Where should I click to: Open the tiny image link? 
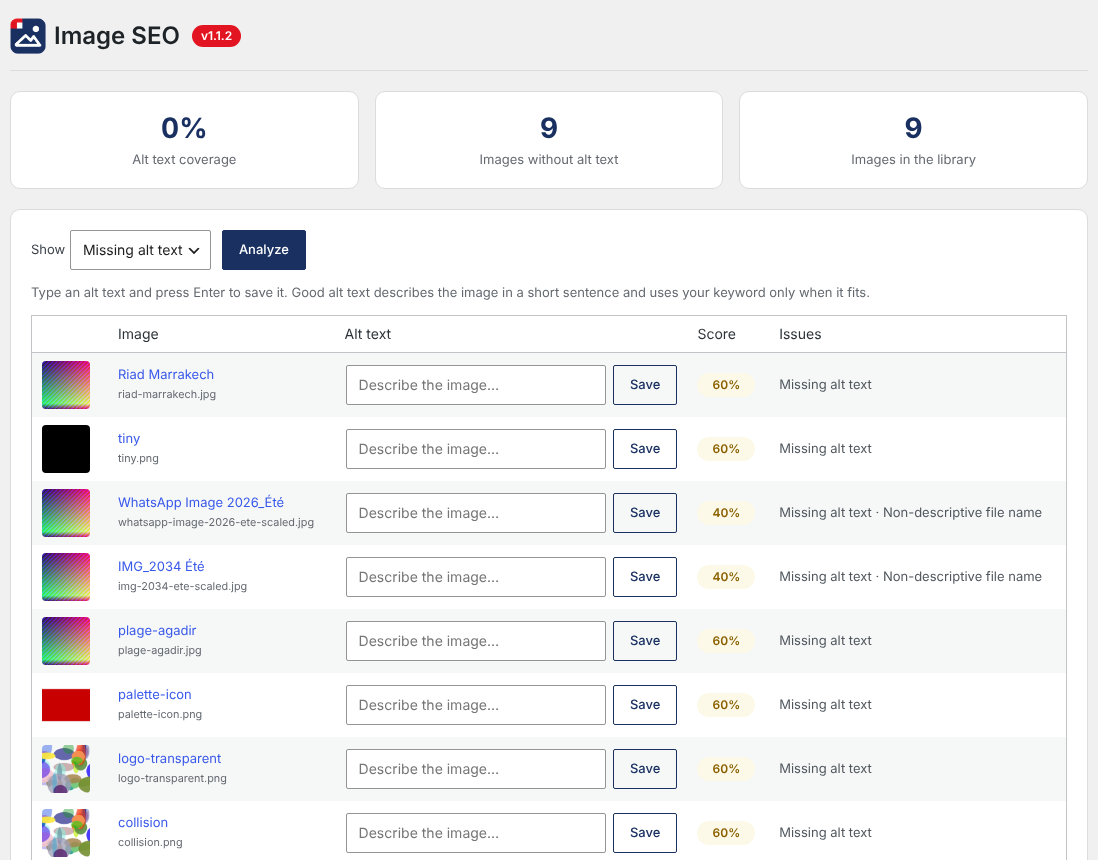click(x=129, y=438)
